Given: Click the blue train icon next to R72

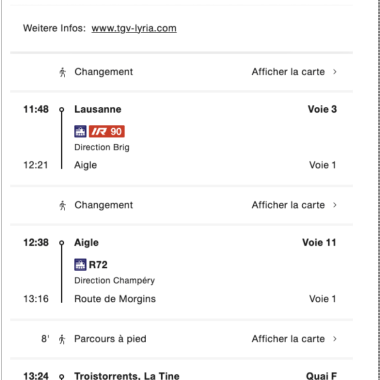Looking at the screenshot, I should click(80, 265).
